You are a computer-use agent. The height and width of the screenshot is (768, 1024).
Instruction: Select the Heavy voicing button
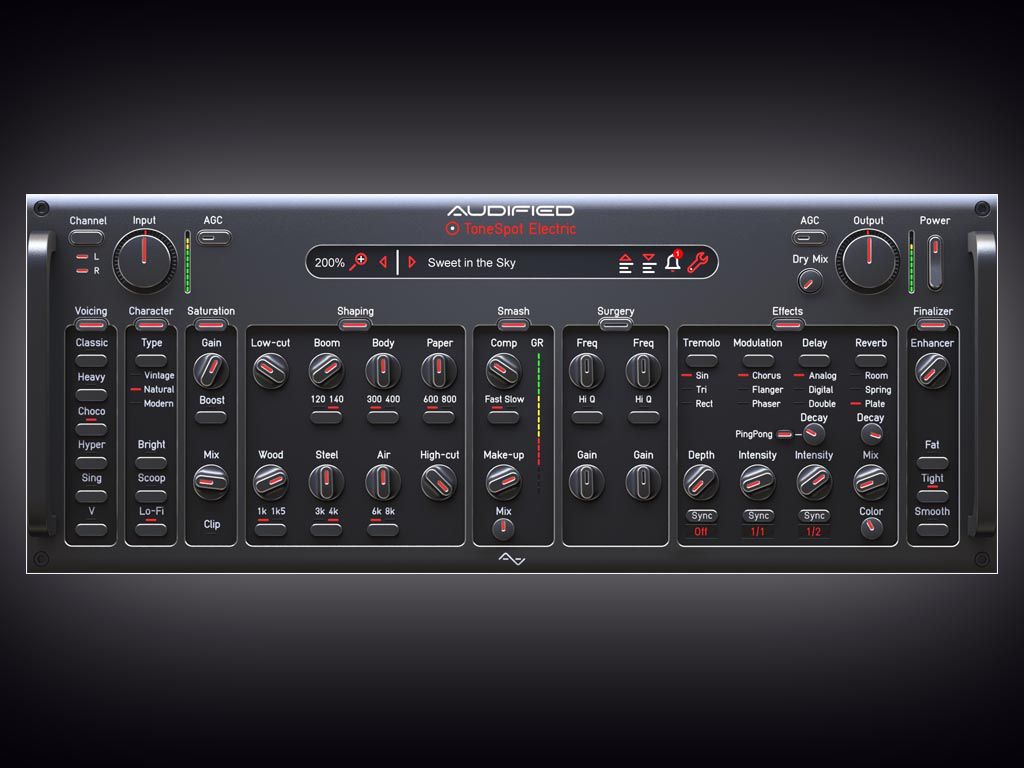pos(91,394)
